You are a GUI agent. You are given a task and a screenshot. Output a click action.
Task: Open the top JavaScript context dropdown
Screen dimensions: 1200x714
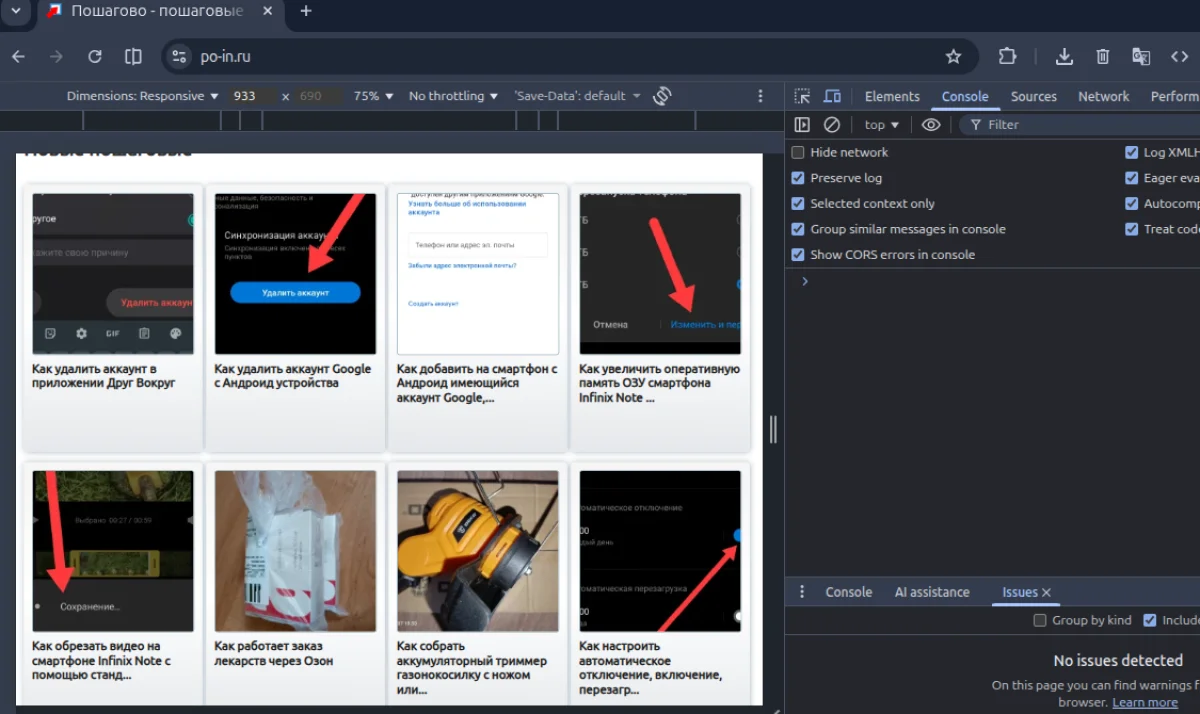point(882,125)
